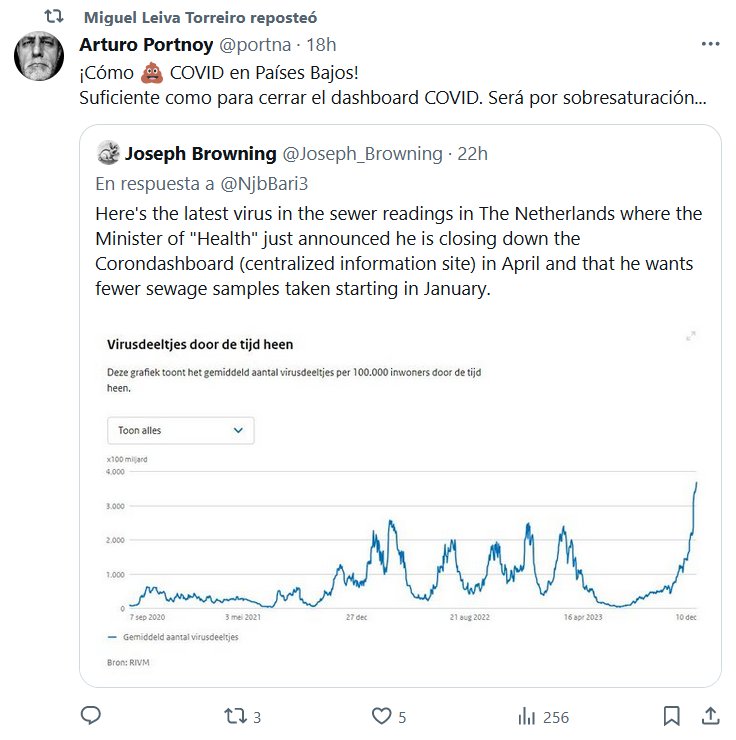Click the chevron in Toon alles selector
This screenshot has height=740, width=736.
pyautogui.click(x=238, y=430)
